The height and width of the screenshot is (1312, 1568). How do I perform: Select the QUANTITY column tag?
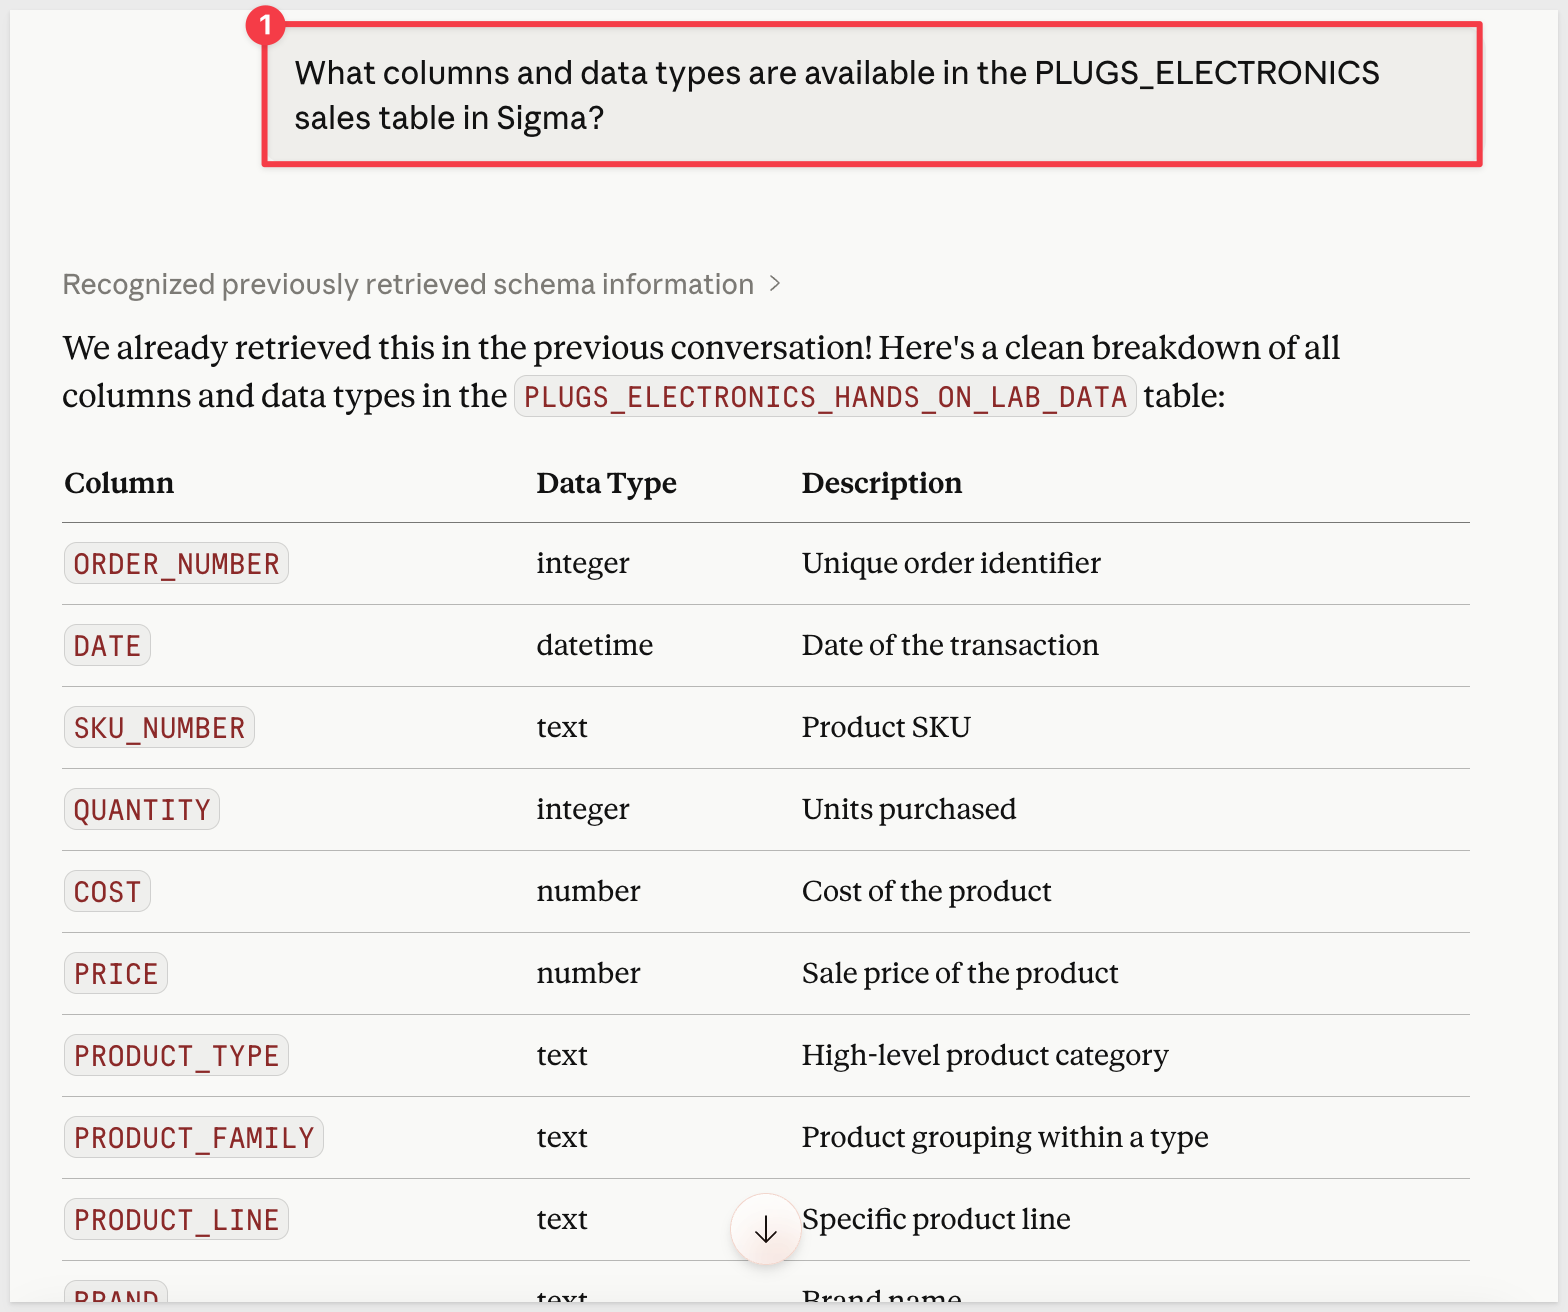click(142, 810)
